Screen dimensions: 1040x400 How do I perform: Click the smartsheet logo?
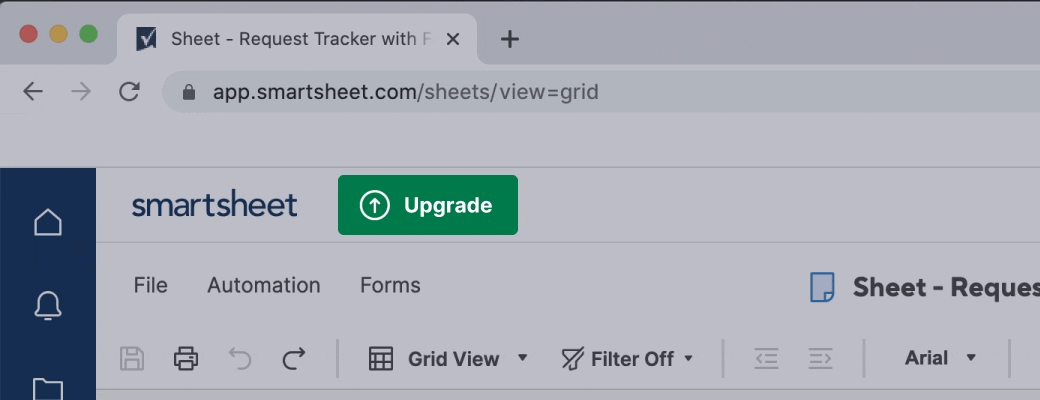point(215,205)
